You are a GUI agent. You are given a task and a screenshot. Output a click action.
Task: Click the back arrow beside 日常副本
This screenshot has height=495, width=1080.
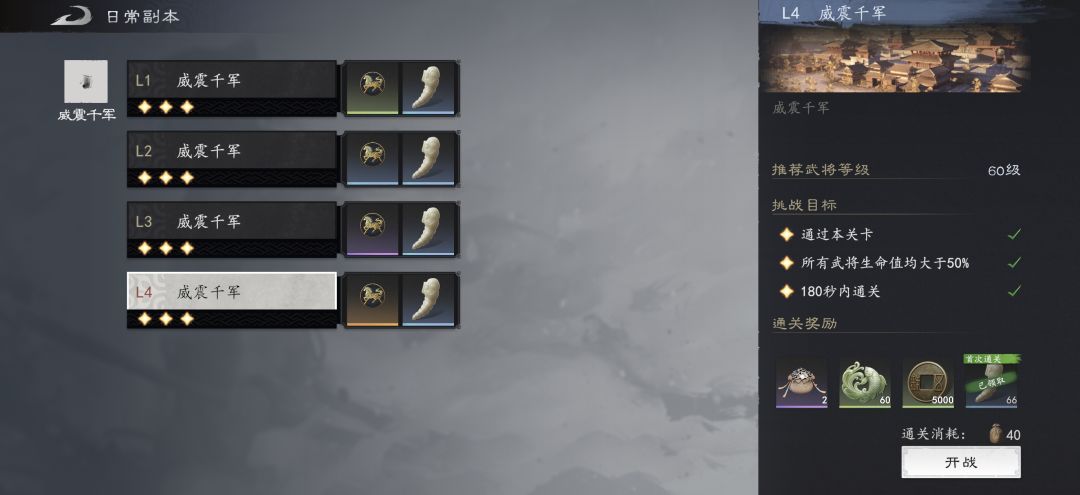[71, 16]
